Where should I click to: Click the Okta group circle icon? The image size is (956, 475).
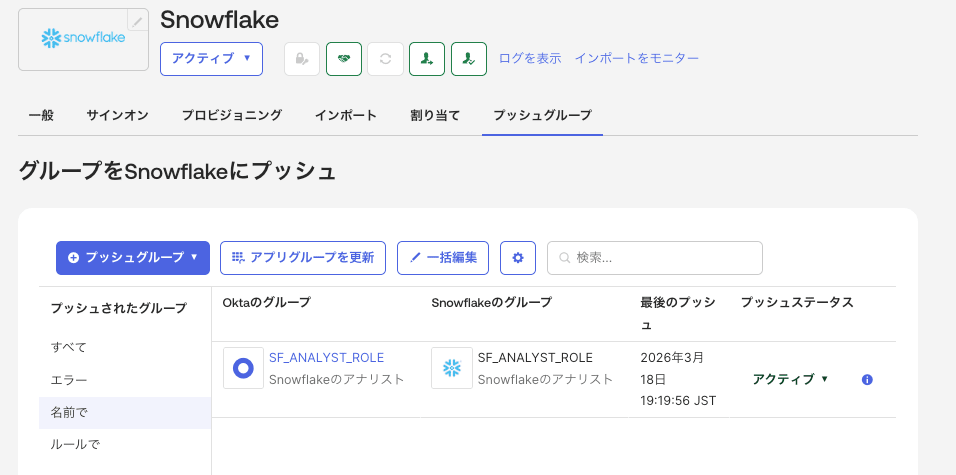coord(243,368)
